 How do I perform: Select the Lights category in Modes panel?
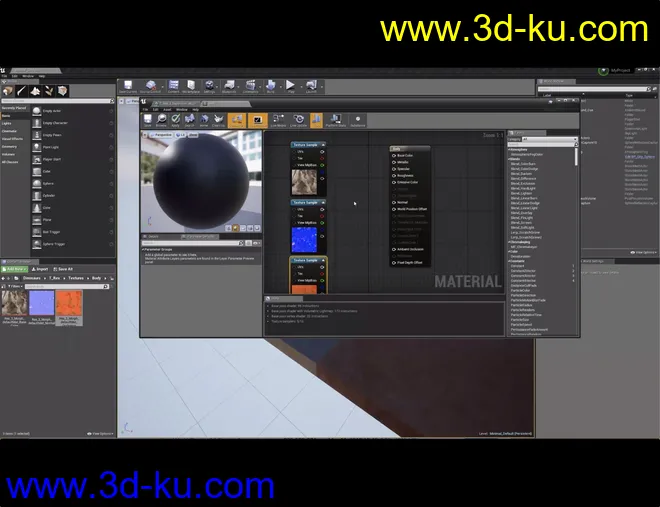click(x=8, y=123)
